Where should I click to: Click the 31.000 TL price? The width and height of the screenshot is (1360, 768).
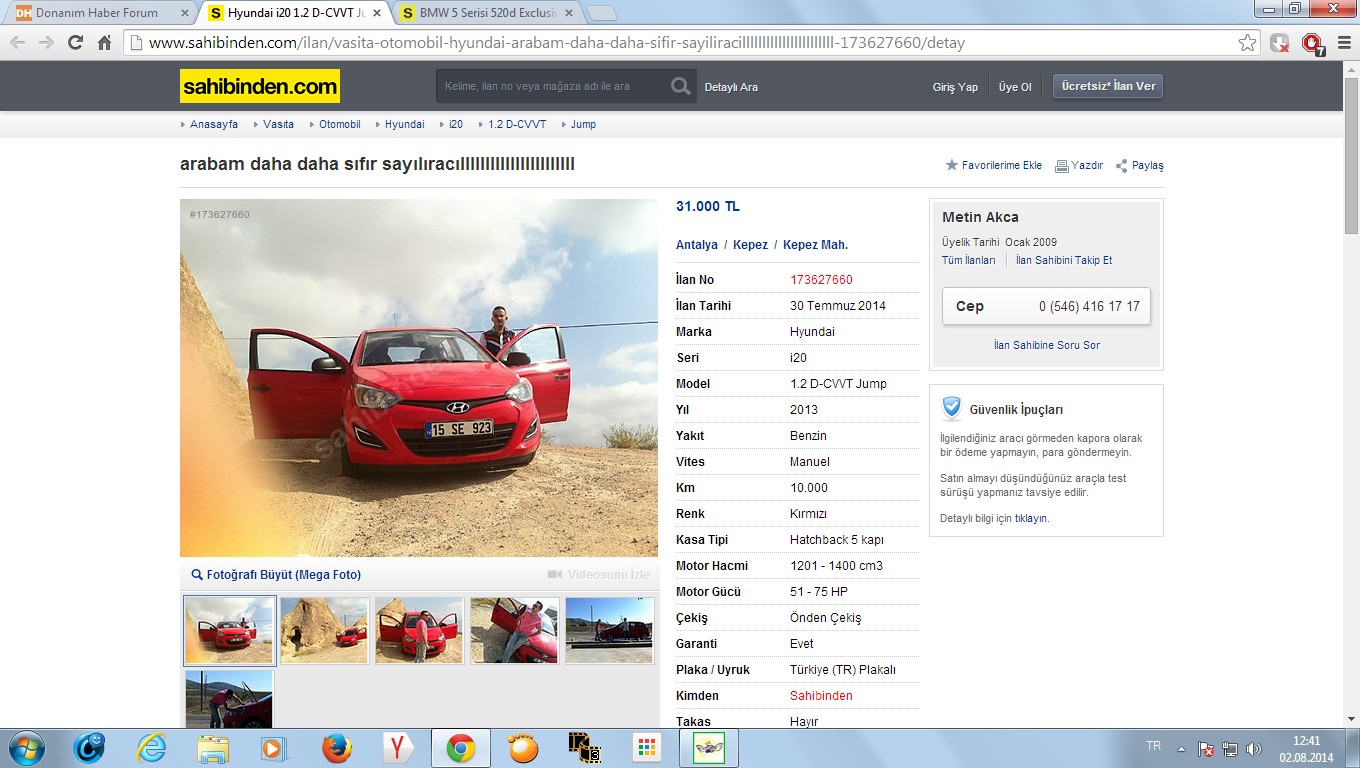point(708,206)
